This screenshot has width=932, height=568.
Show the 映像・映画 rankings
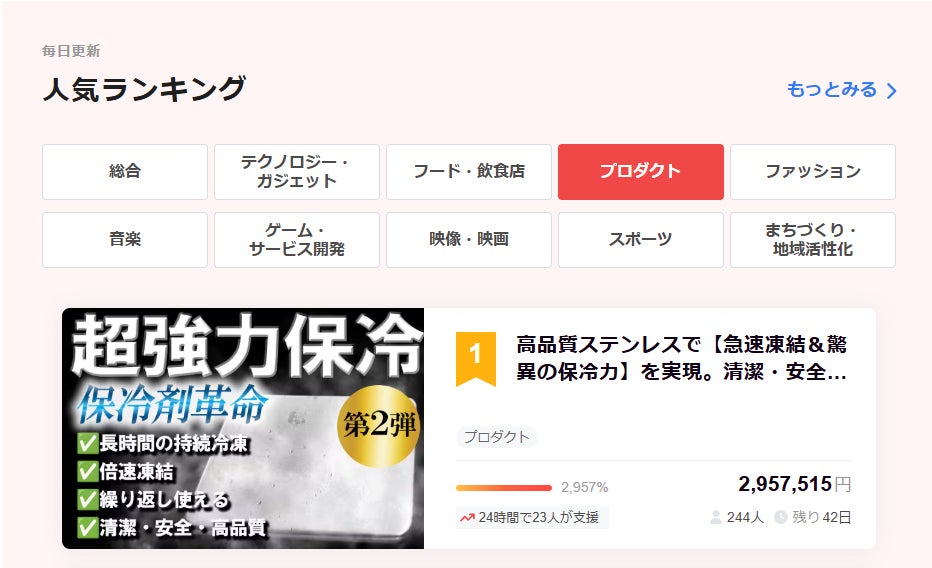pyautogui.click(x=469, y=240)
